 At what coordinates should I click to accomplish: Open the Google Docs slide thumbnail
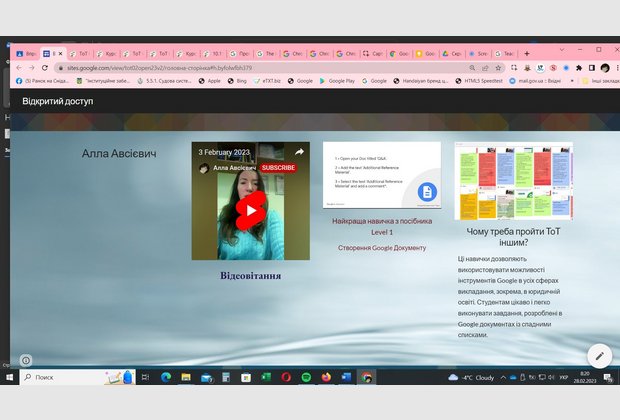(381, 175)
